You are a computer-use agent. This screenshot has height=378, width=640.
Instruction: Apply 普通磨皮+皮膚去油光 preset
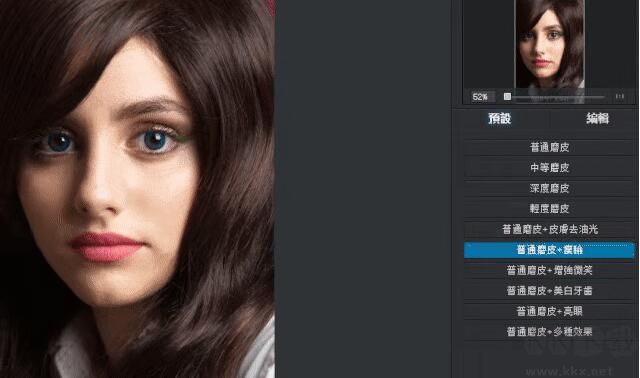pos(549,229)
